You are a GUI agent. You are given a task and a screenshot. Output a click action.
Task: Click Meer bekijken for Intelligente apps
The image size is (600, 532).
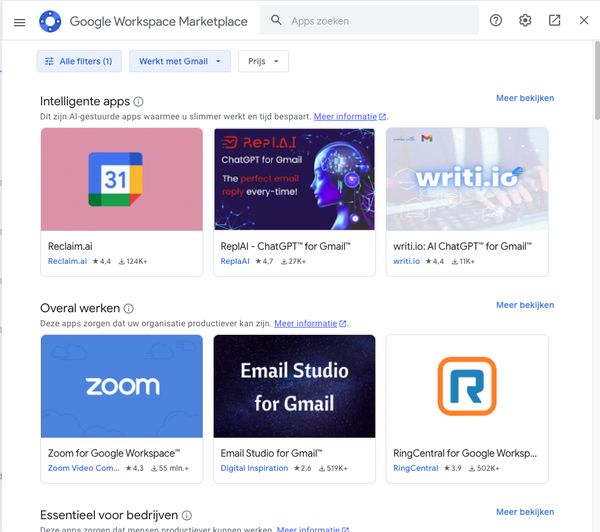coord(525,98)
